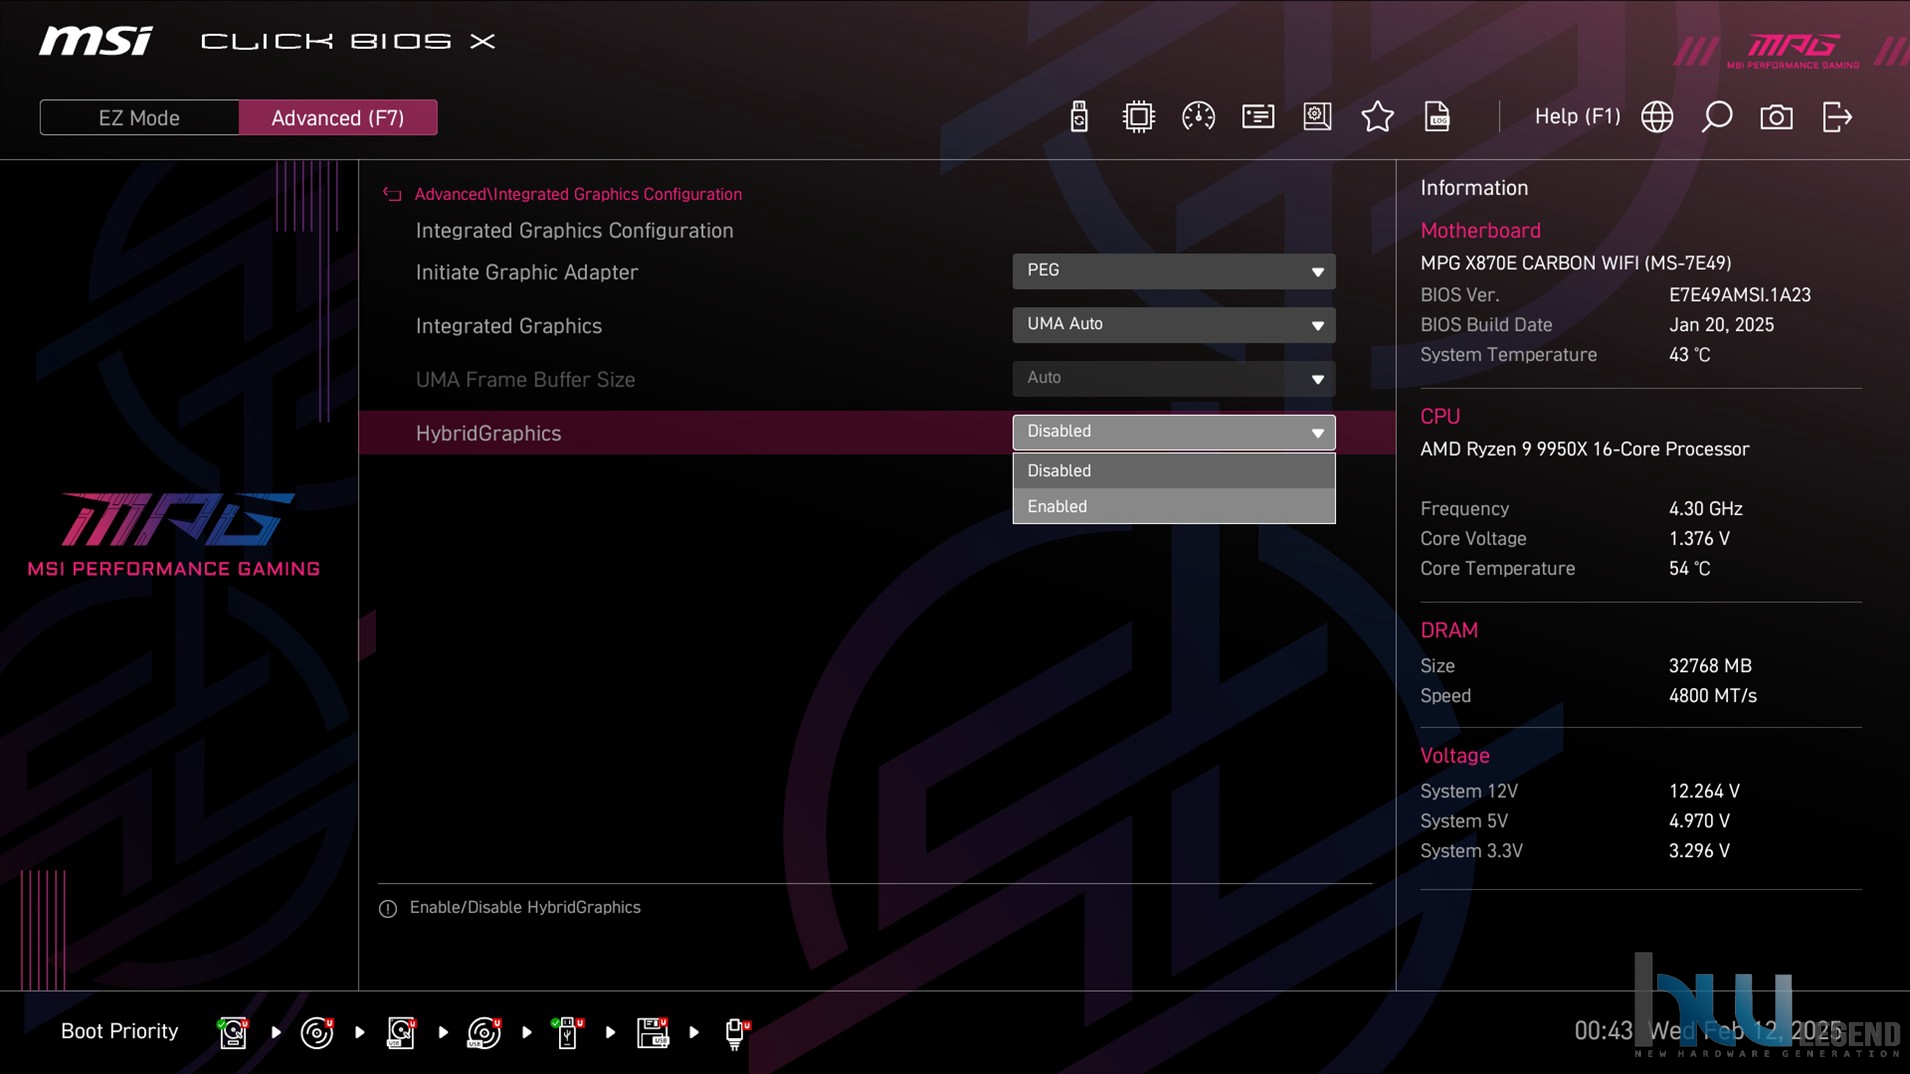The height and width of the screenshot is (1074, 1910).
Task: Open the UMA Frame Buffer Size Auto dropdown
Action: coord(1173,379)
